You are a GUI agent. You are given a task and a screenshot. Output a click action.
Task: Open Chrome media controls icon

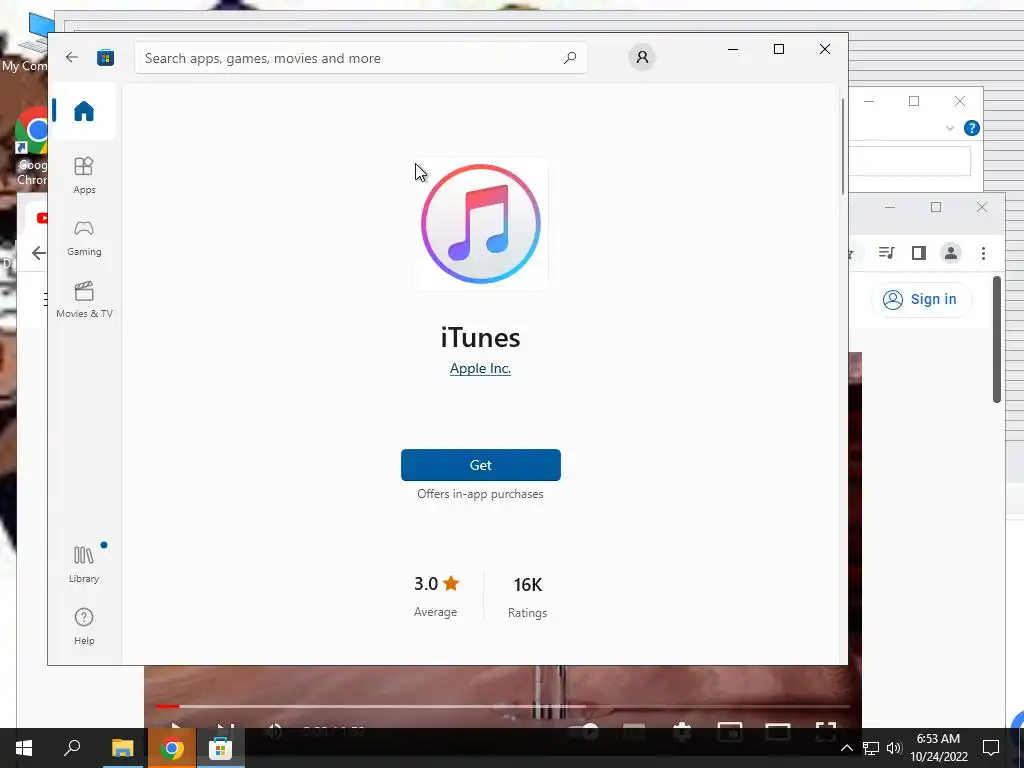coord(886,253)
